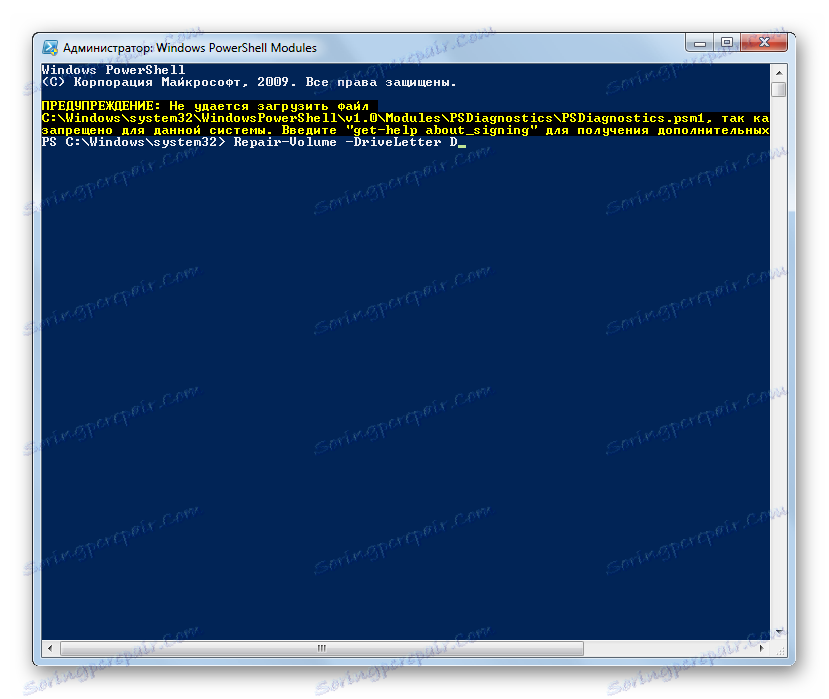The height and width of the screenshot is (699, 829).
Task: Click the 'Корпорация Майкрософт, 2009' copyright line
Action: 248,82
